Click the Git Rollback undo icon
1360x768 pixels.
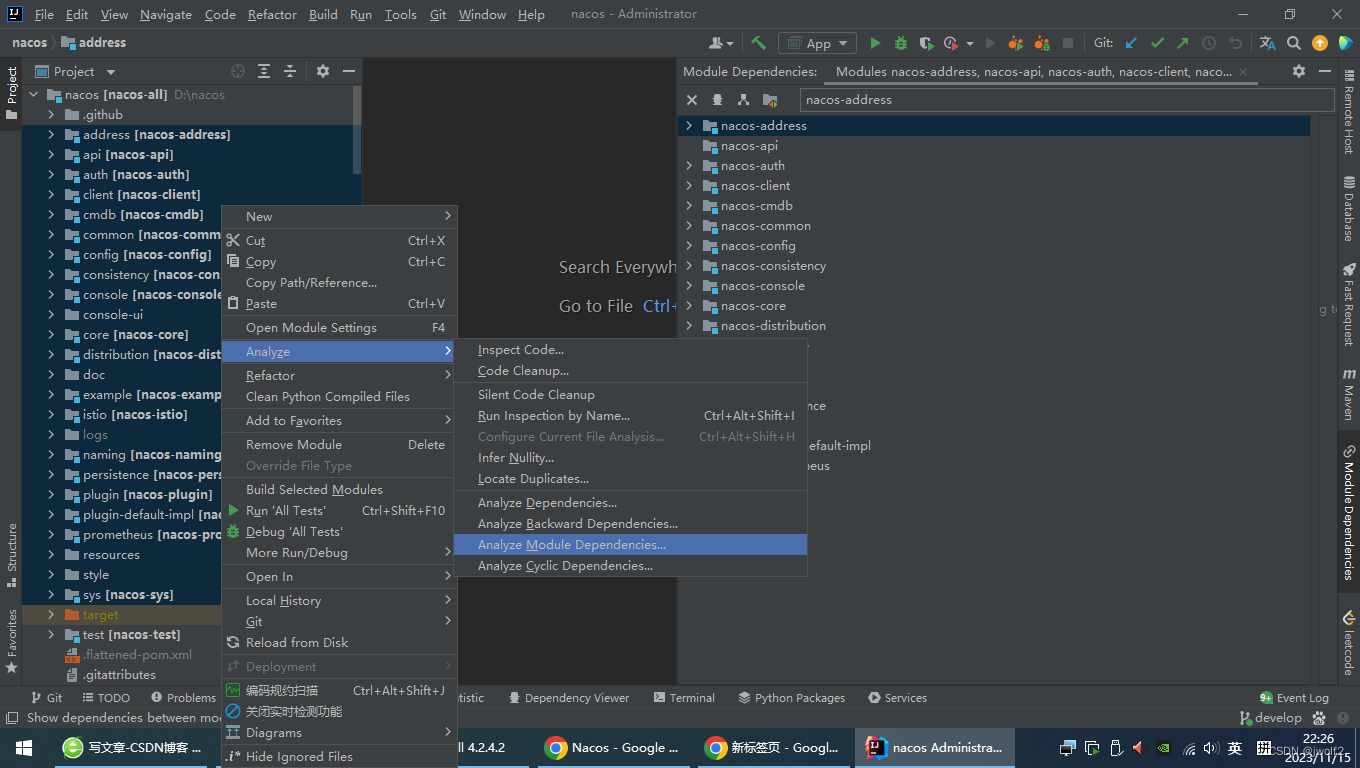(1235, 43)
